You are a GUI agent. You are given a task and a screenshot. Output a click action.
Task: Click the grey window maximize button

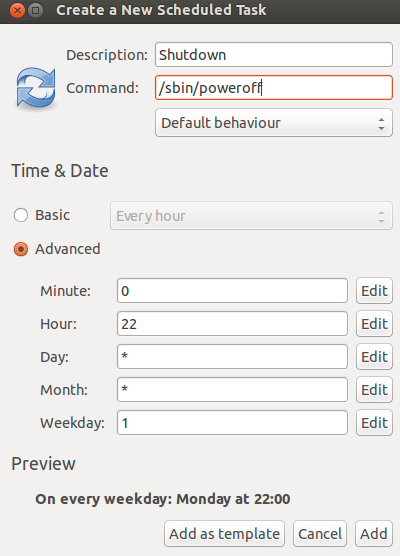[x=35, y=10]
